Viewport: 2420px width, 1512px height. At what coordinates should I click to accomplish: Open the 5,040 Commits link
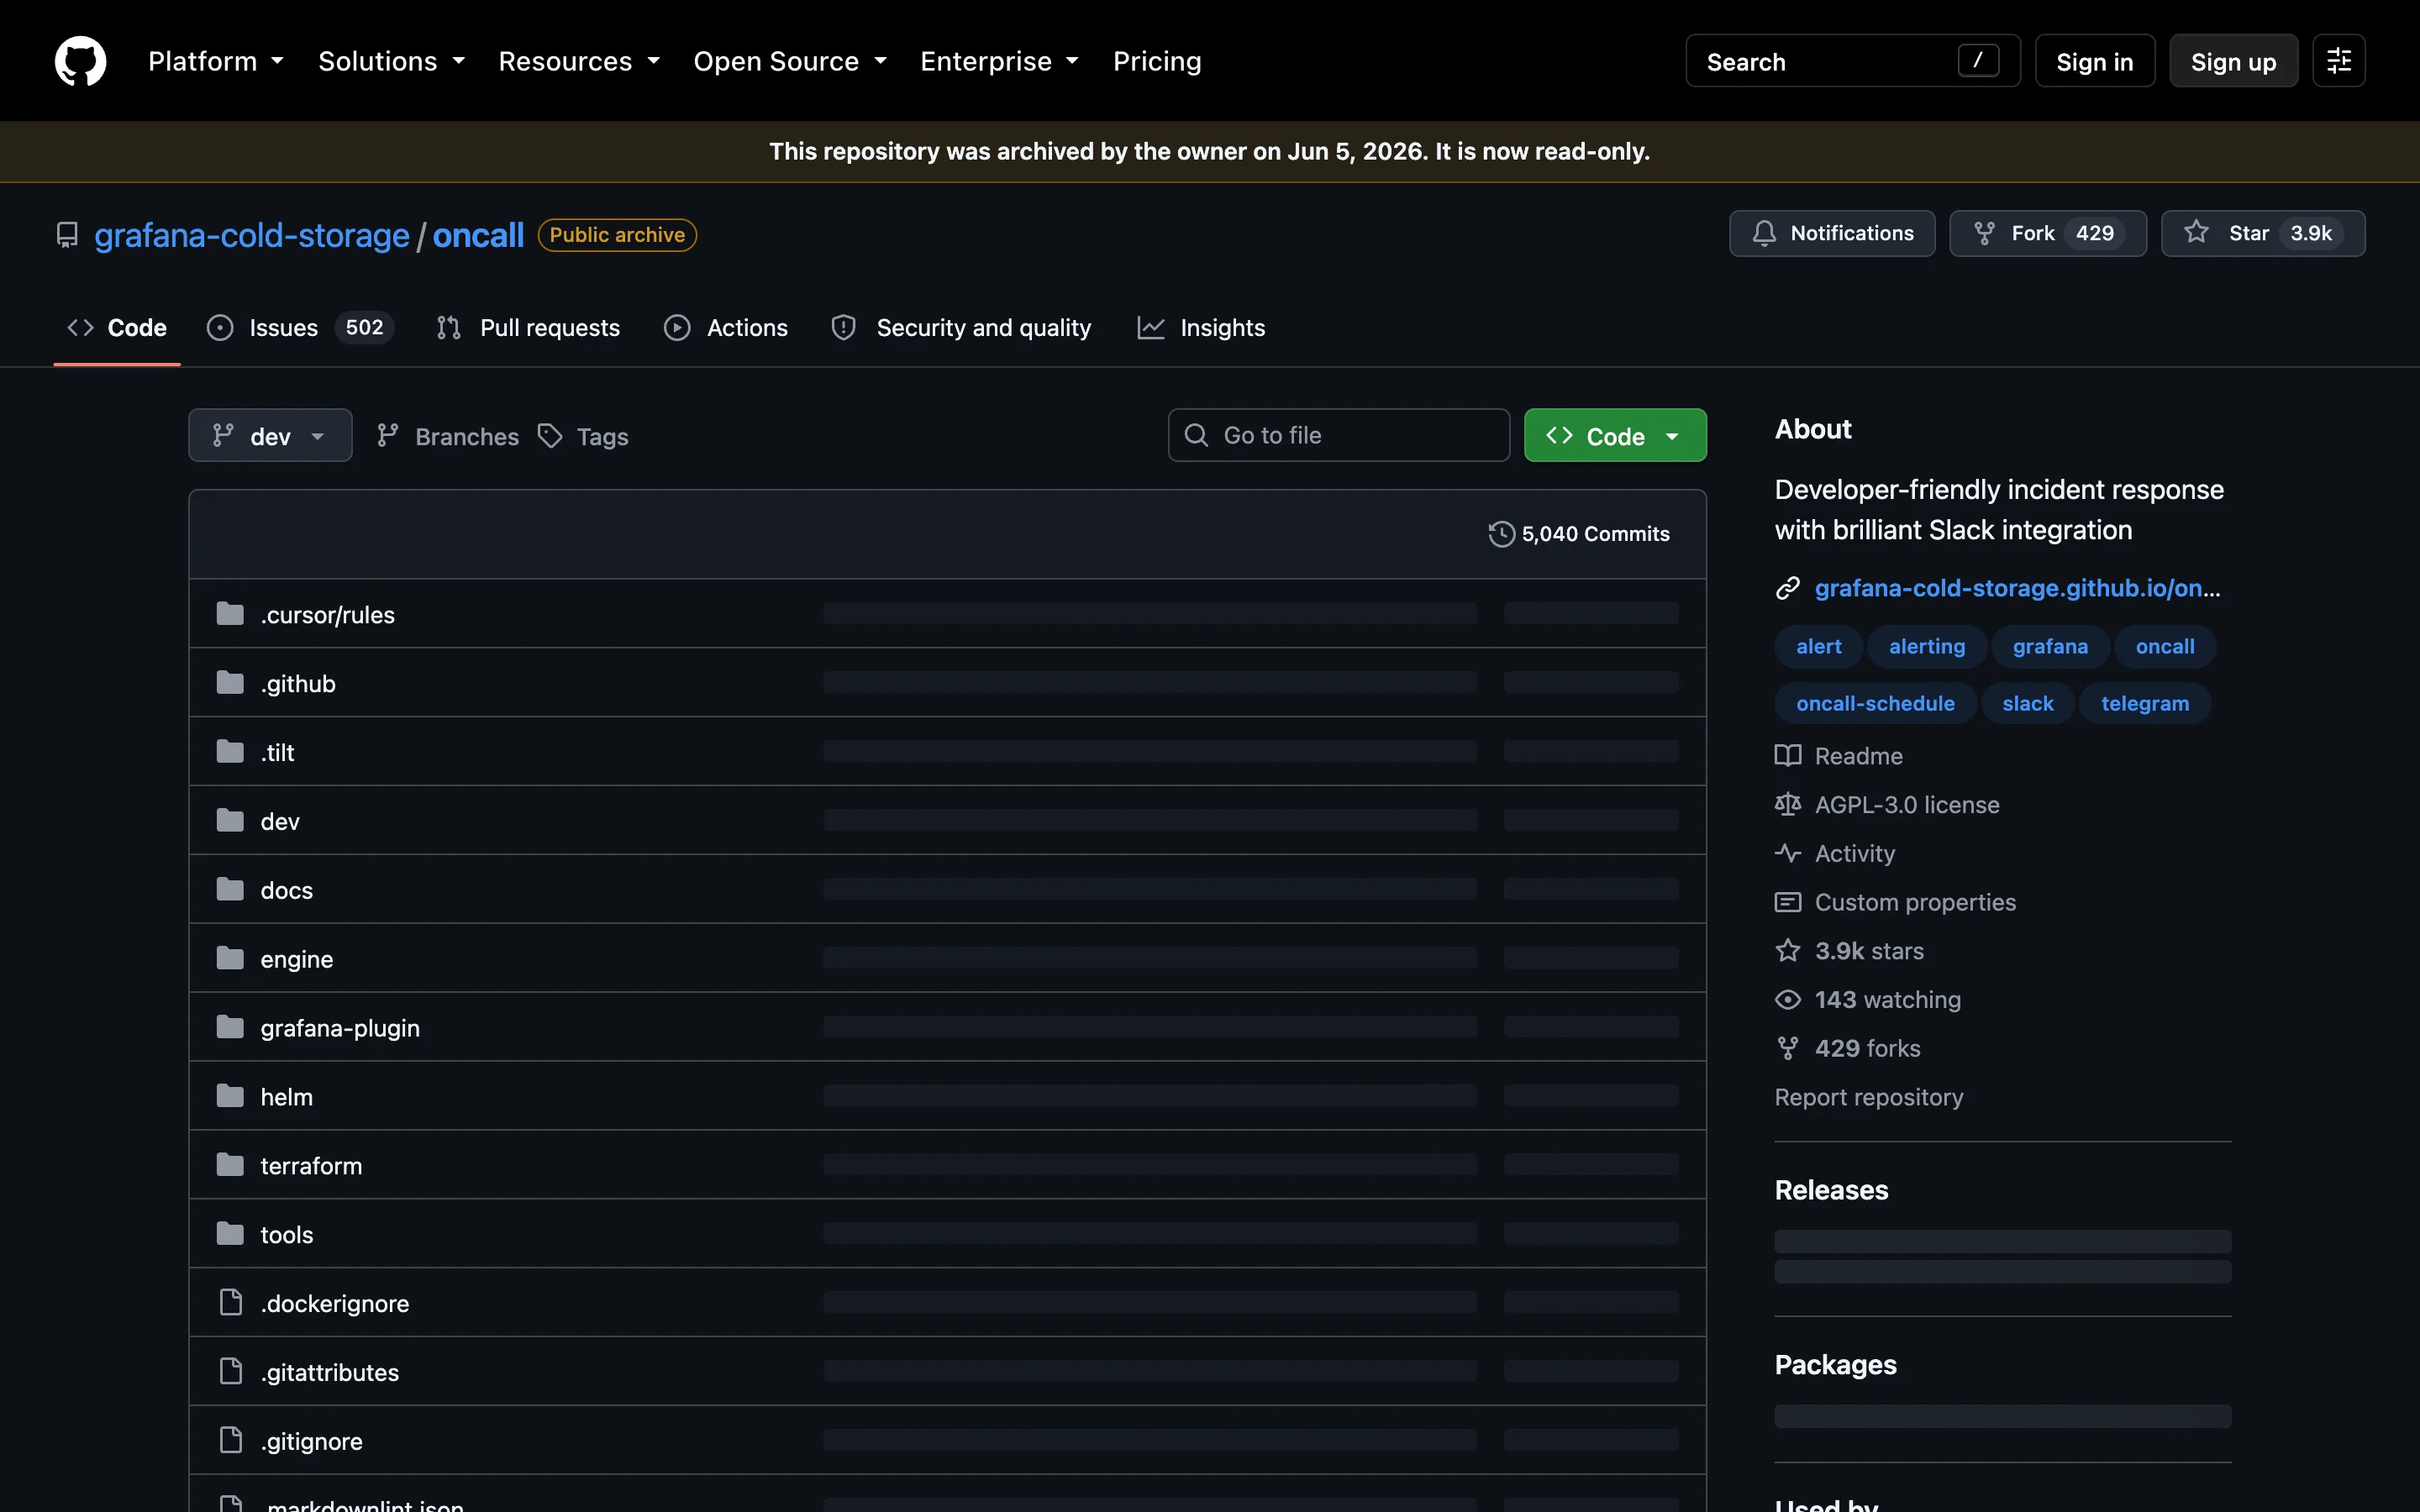(1579, 534)
